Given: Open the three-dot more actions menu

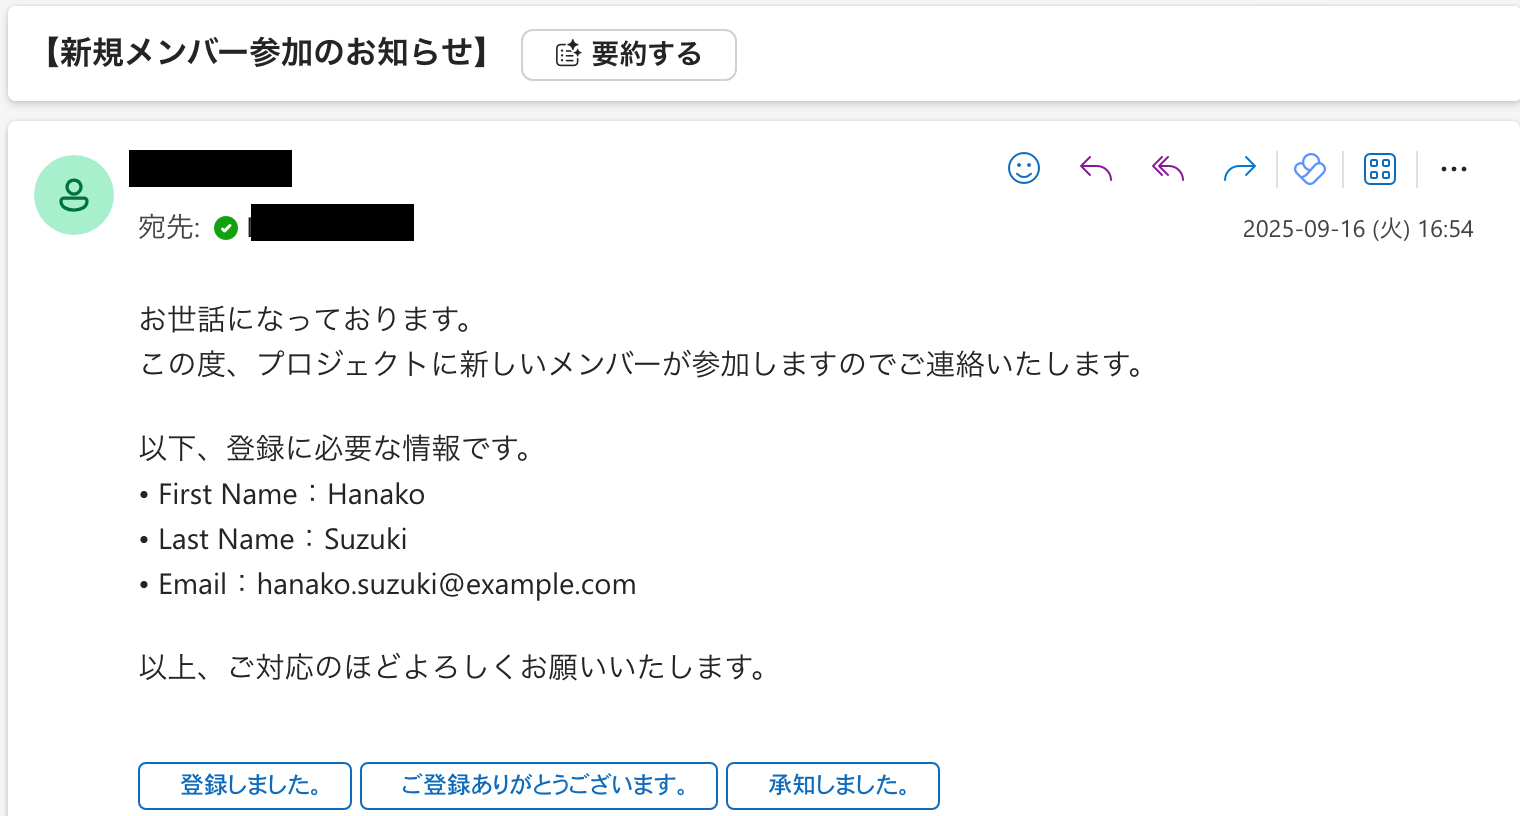Looking at the screenshot, I should click(x=1453, y=169).
